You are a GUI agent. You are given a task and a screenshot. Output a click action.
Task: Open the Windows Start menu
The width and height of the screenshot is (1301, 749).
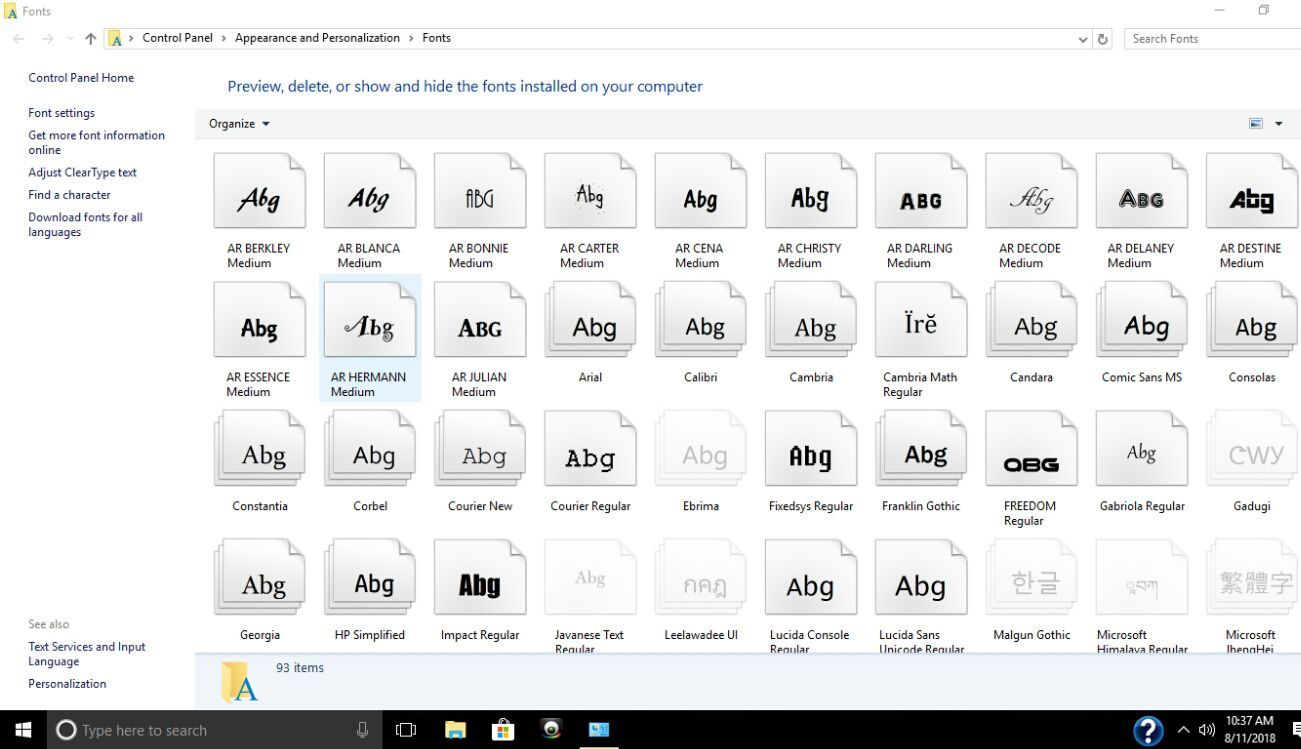coord(24,730)
